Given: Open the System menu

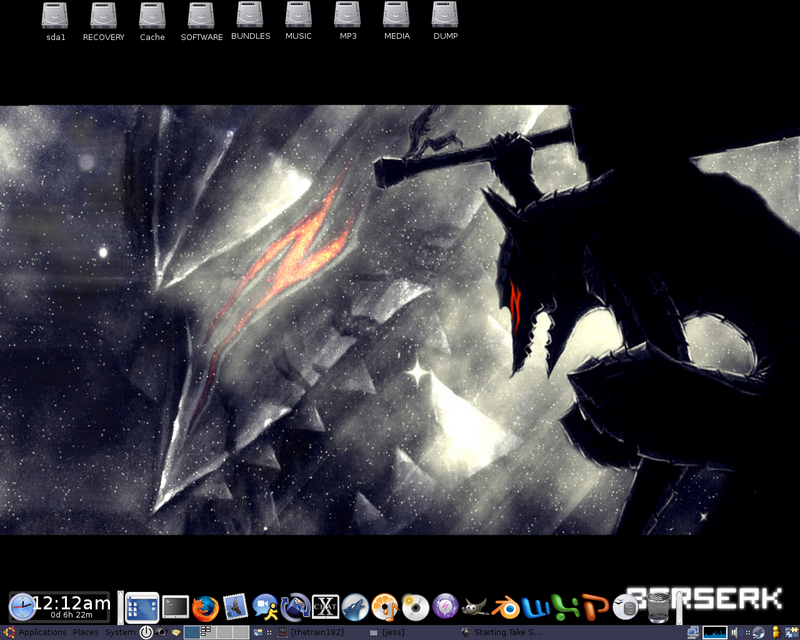Looking at the screenshot, I should (120, 632).
